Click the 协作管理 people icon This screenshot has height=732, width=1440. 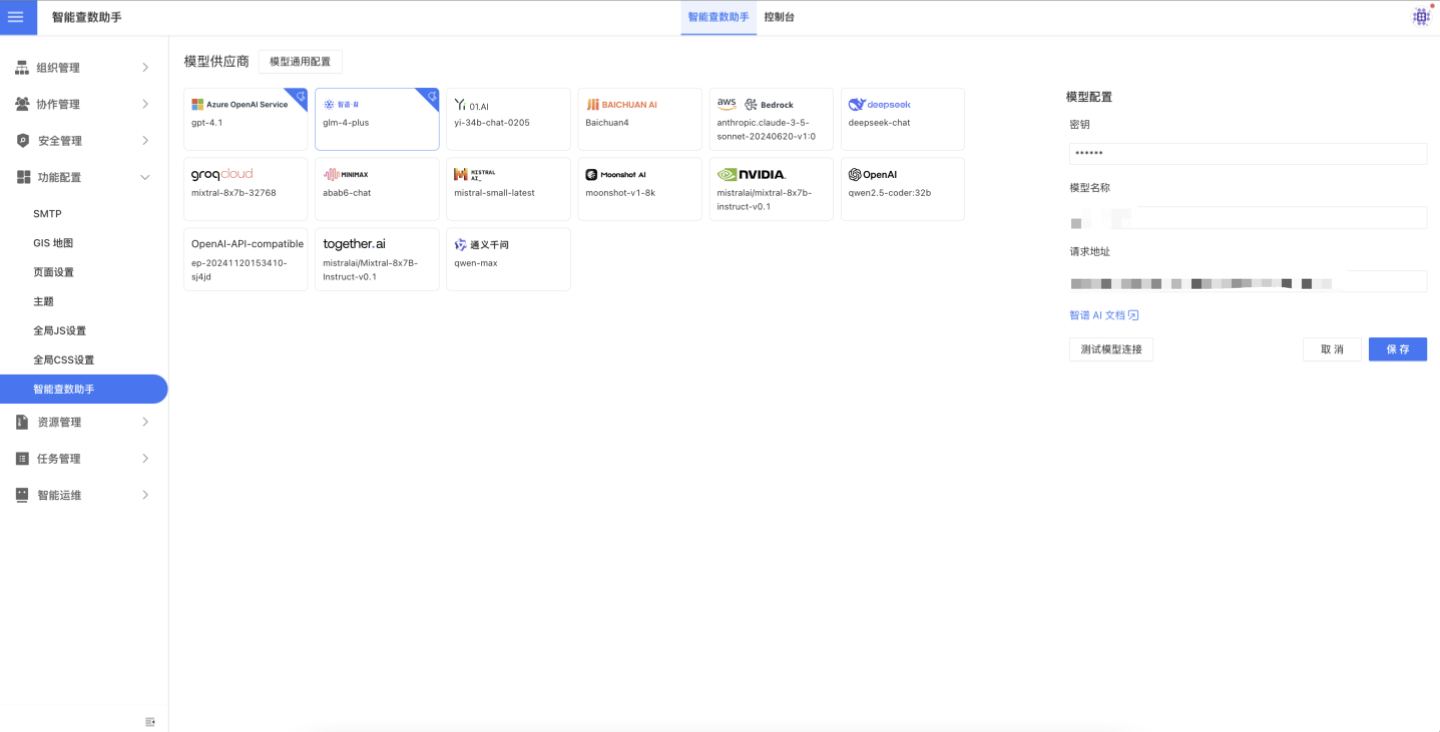point(22,104)
